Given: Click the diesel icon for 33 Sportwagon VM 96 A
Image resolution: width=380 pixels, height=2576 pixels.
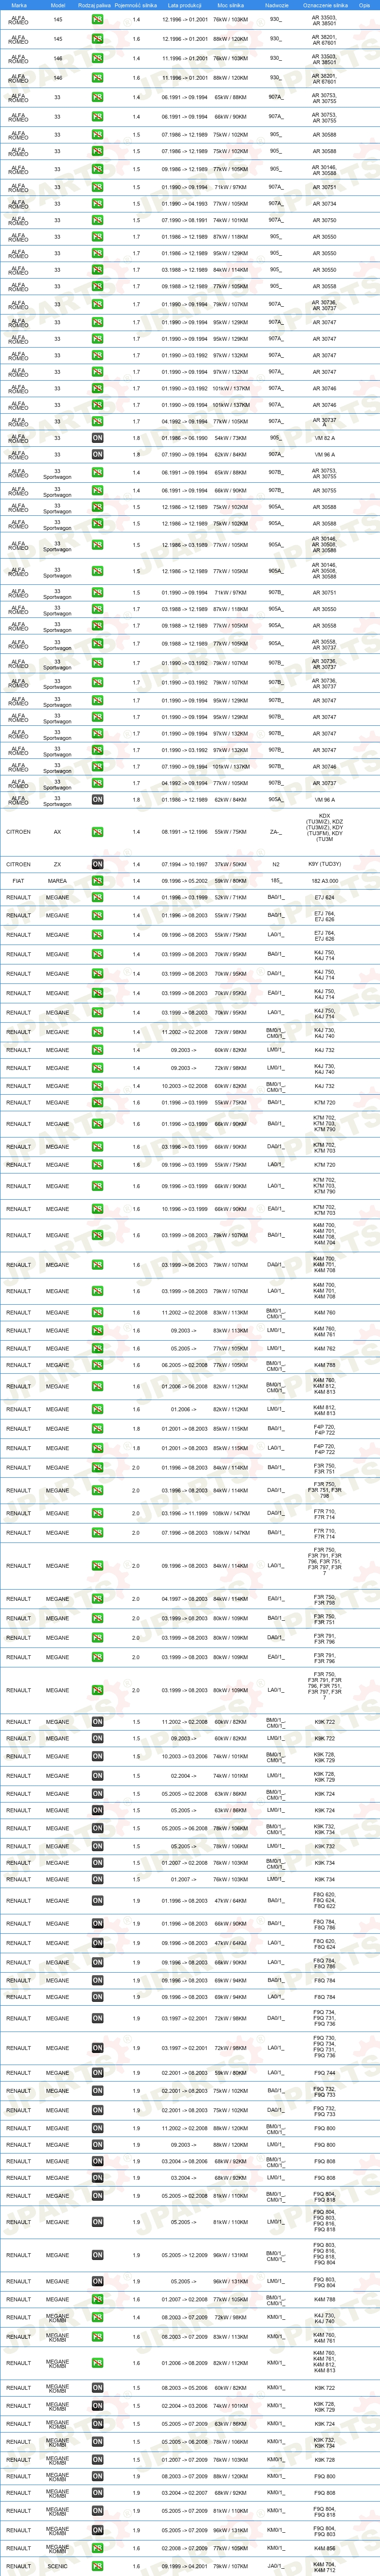Looking at the screenshot, I should click(x=97, y=800).
